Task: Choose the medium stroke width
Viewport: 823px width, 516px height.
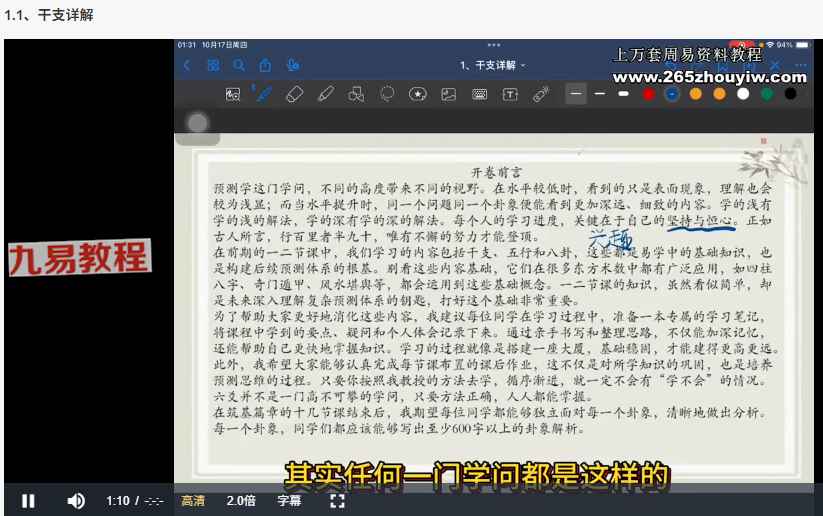Action: [x=599, y=94]
